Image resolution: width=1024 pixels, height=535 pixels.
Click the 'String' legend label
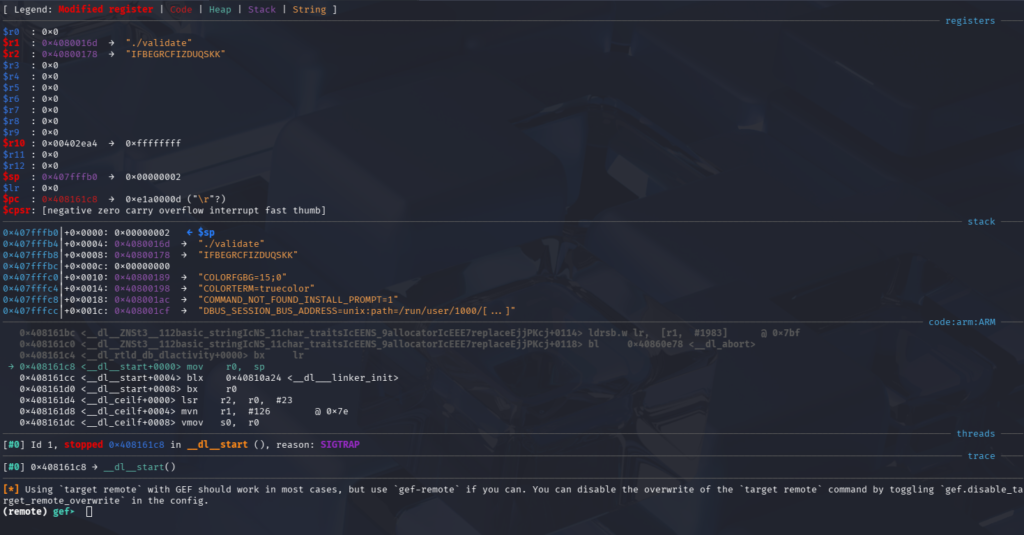[309, 10]
